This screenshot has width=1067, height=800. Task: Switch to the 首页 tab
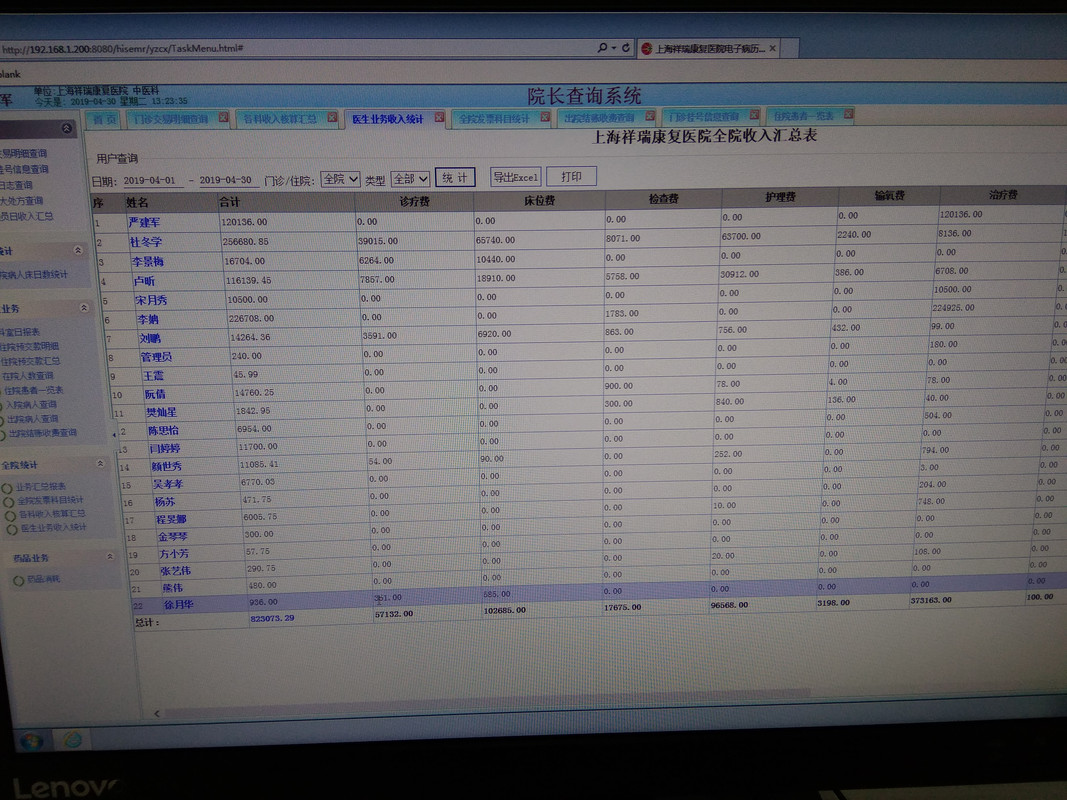point(103,120)
